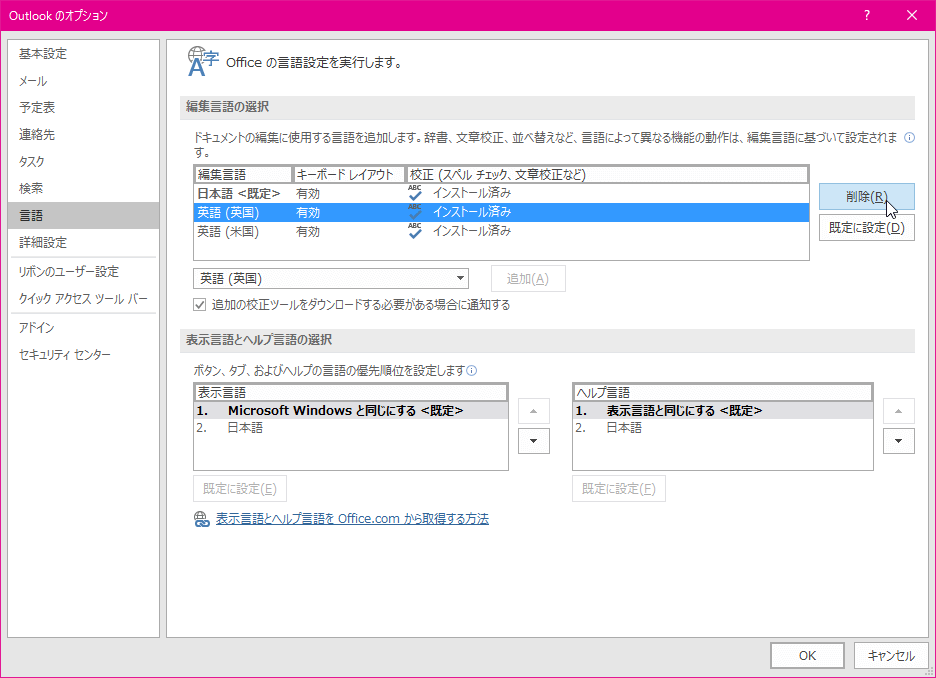The height and width of the screenshot is (678, 936).
Task: Open the 基本設定 category
Action: click(84, 54)
